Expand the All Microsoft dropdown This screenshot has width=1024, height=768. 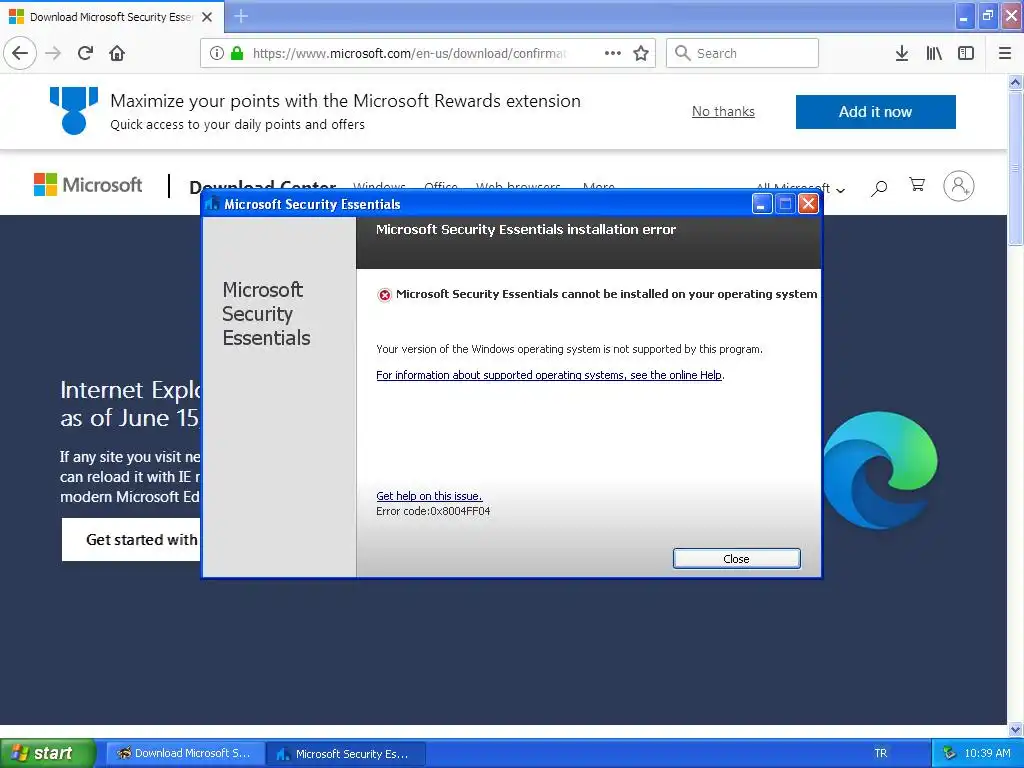(x=801, y=189)
